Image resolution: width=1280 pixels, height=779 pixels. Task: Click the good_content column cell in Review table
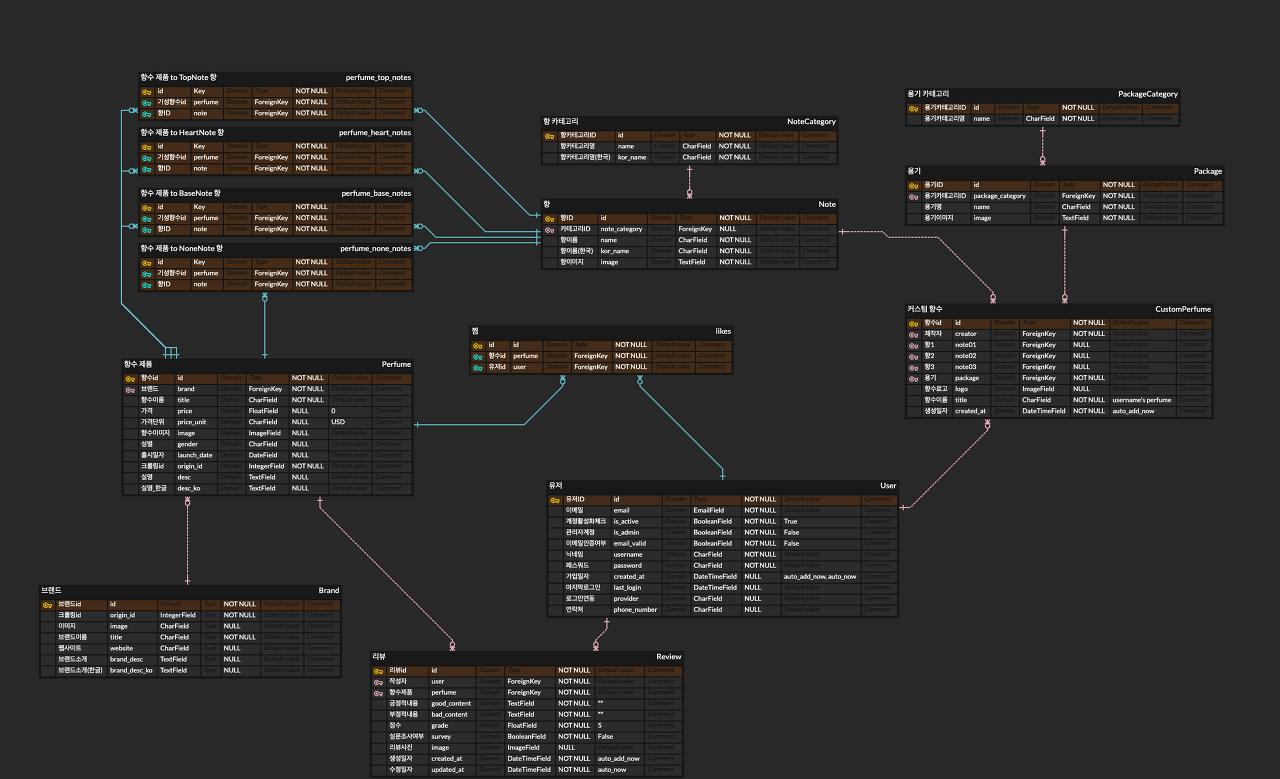(451, 703)
